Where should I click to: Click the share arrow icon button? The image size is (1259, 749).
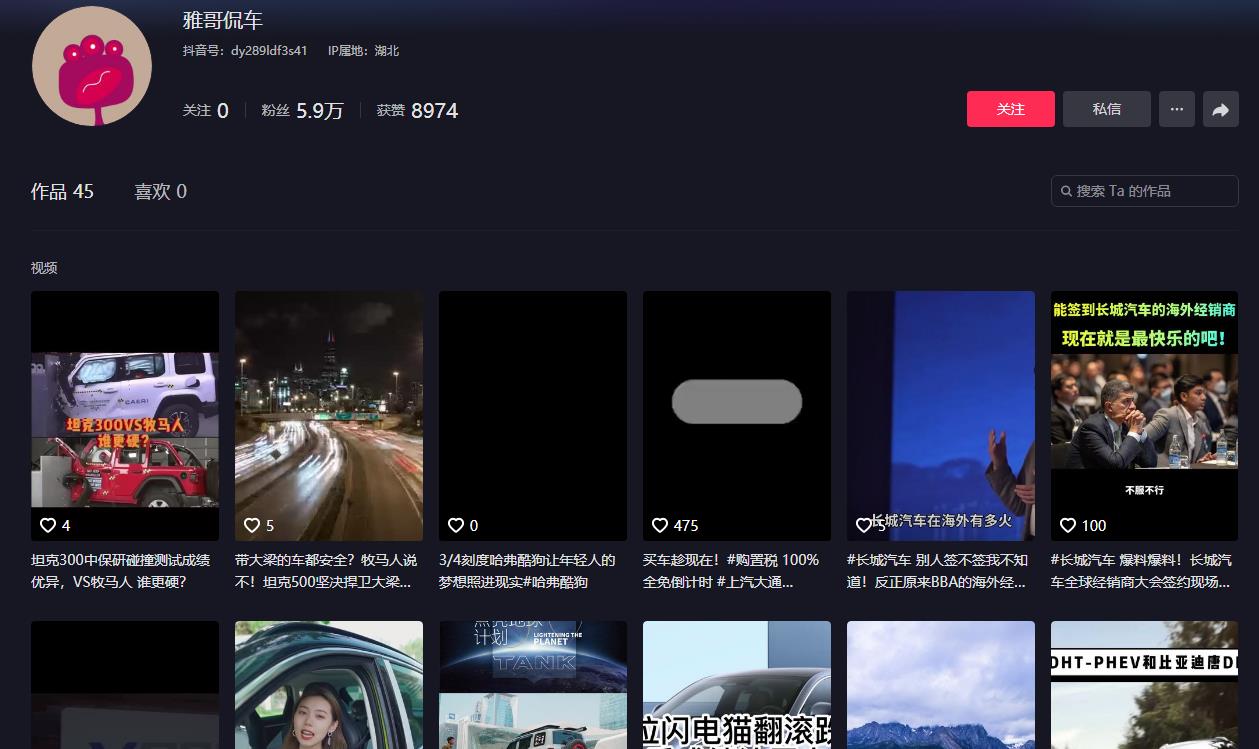click(1220, 109)
